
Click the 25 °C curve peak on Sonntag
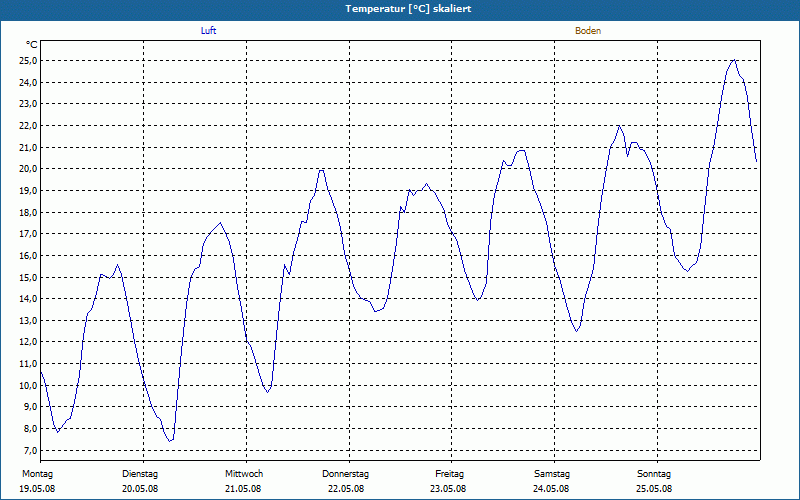(734, 60)
